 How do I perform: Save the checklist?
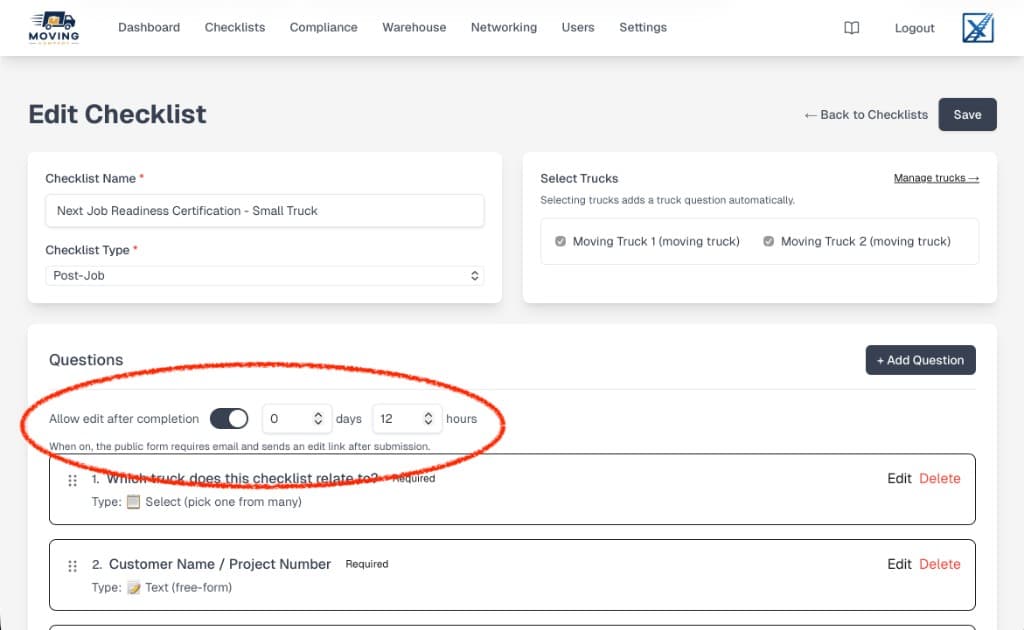(967, 114)
